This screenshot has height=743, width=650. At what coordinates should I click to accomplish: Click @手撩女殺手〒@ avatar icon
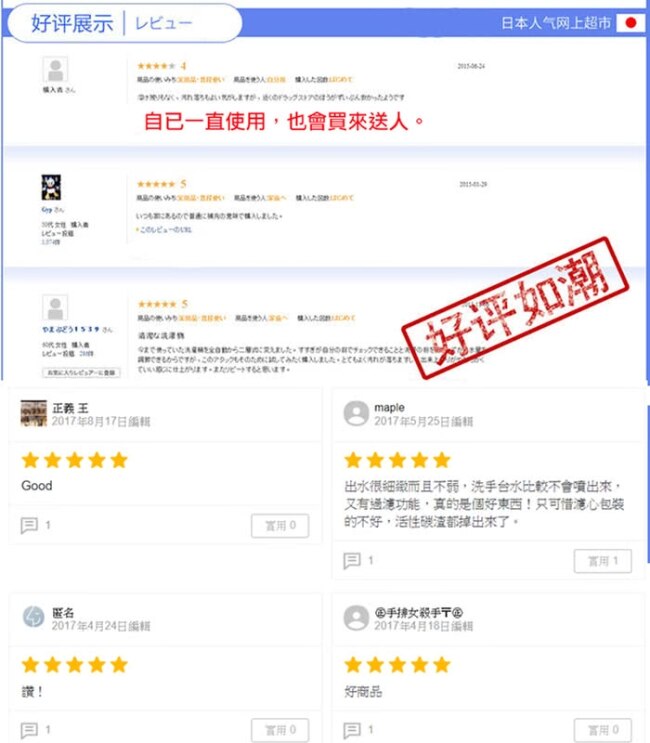356,617
